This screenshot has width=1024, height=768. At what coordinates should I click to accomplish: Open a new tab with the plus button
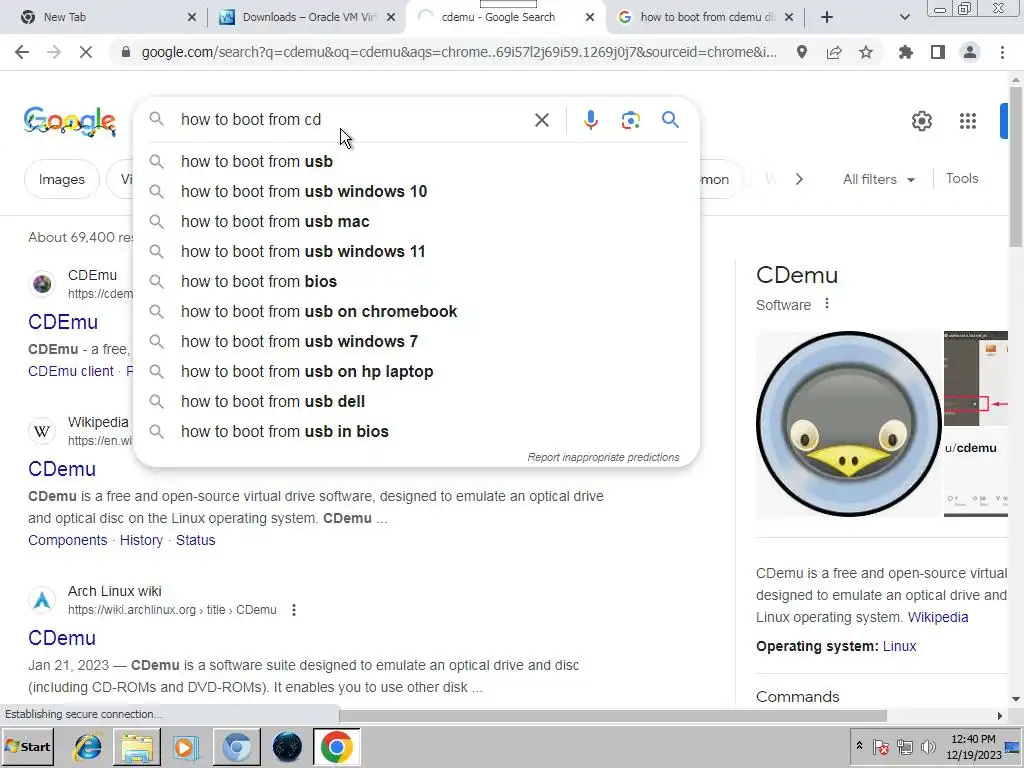827,17
